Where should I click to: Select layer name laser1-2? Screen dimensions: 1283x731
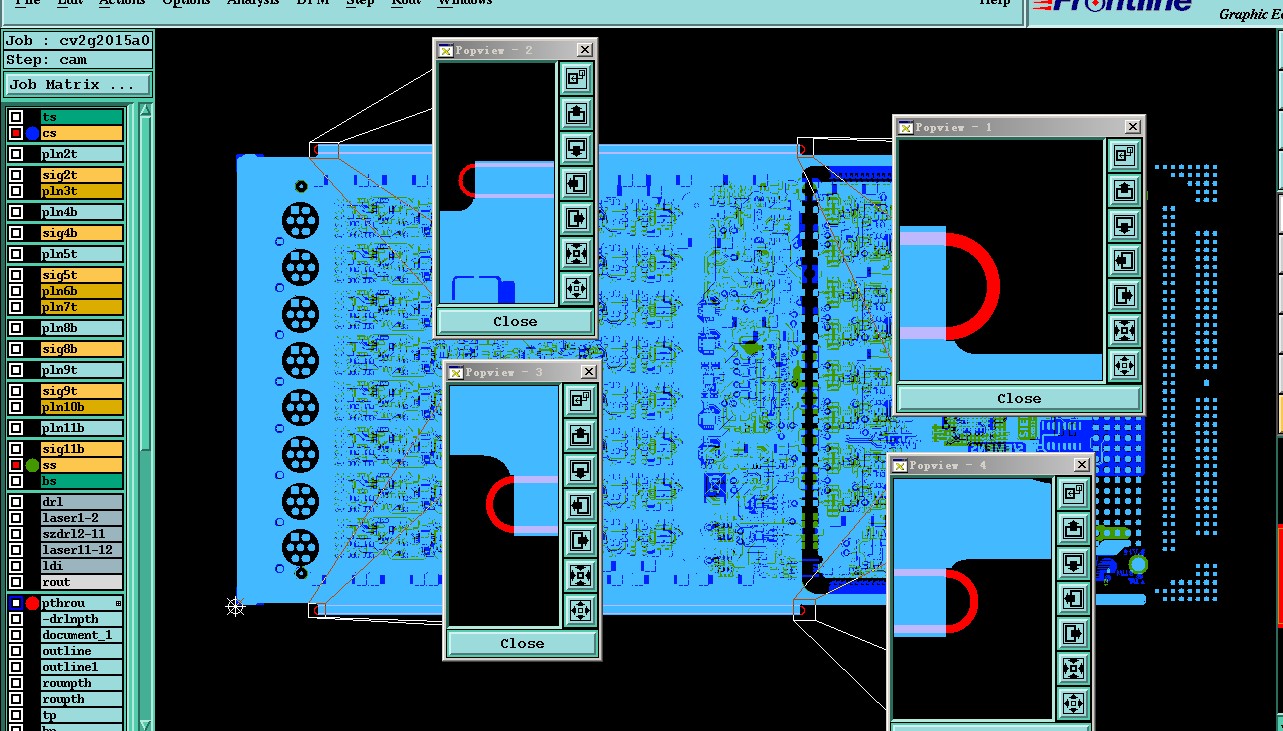(82, 518)
